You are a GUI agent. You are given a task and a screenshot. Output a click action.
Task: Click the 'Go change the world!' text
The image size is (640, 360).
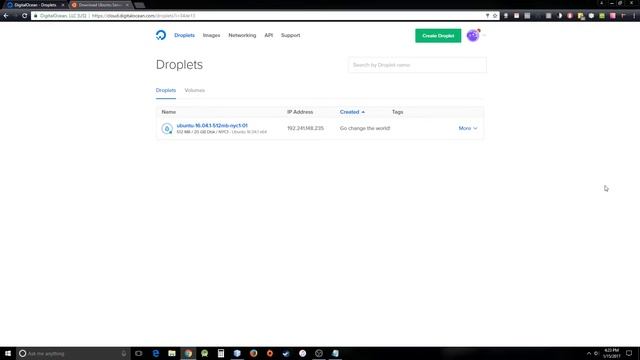365,128
